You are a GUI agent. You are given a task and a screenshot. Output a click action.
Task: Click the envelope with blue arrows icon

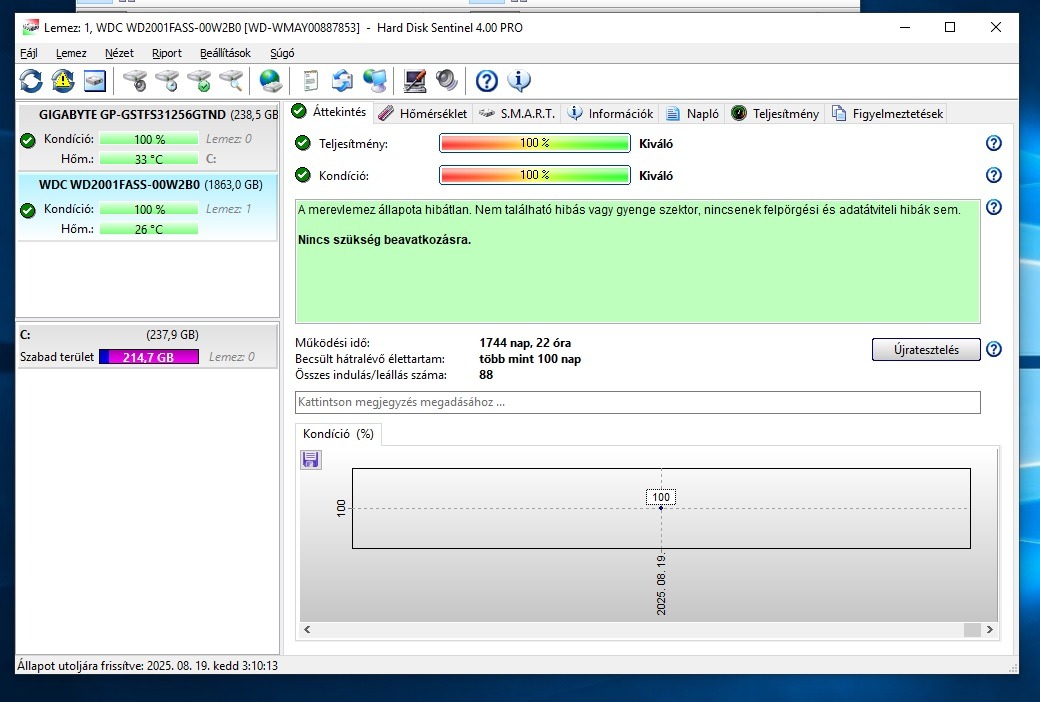tap(342, 81)
